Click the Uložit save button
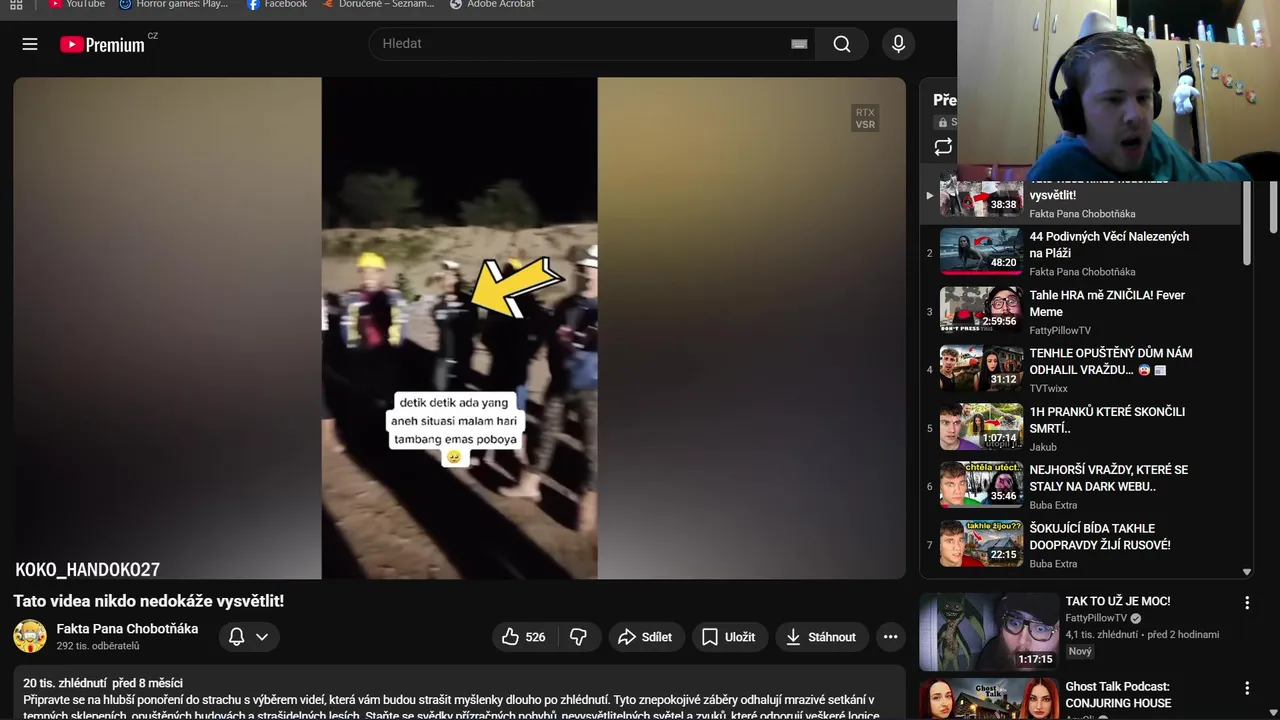1280x720 pixels. (x=729, y=637)
